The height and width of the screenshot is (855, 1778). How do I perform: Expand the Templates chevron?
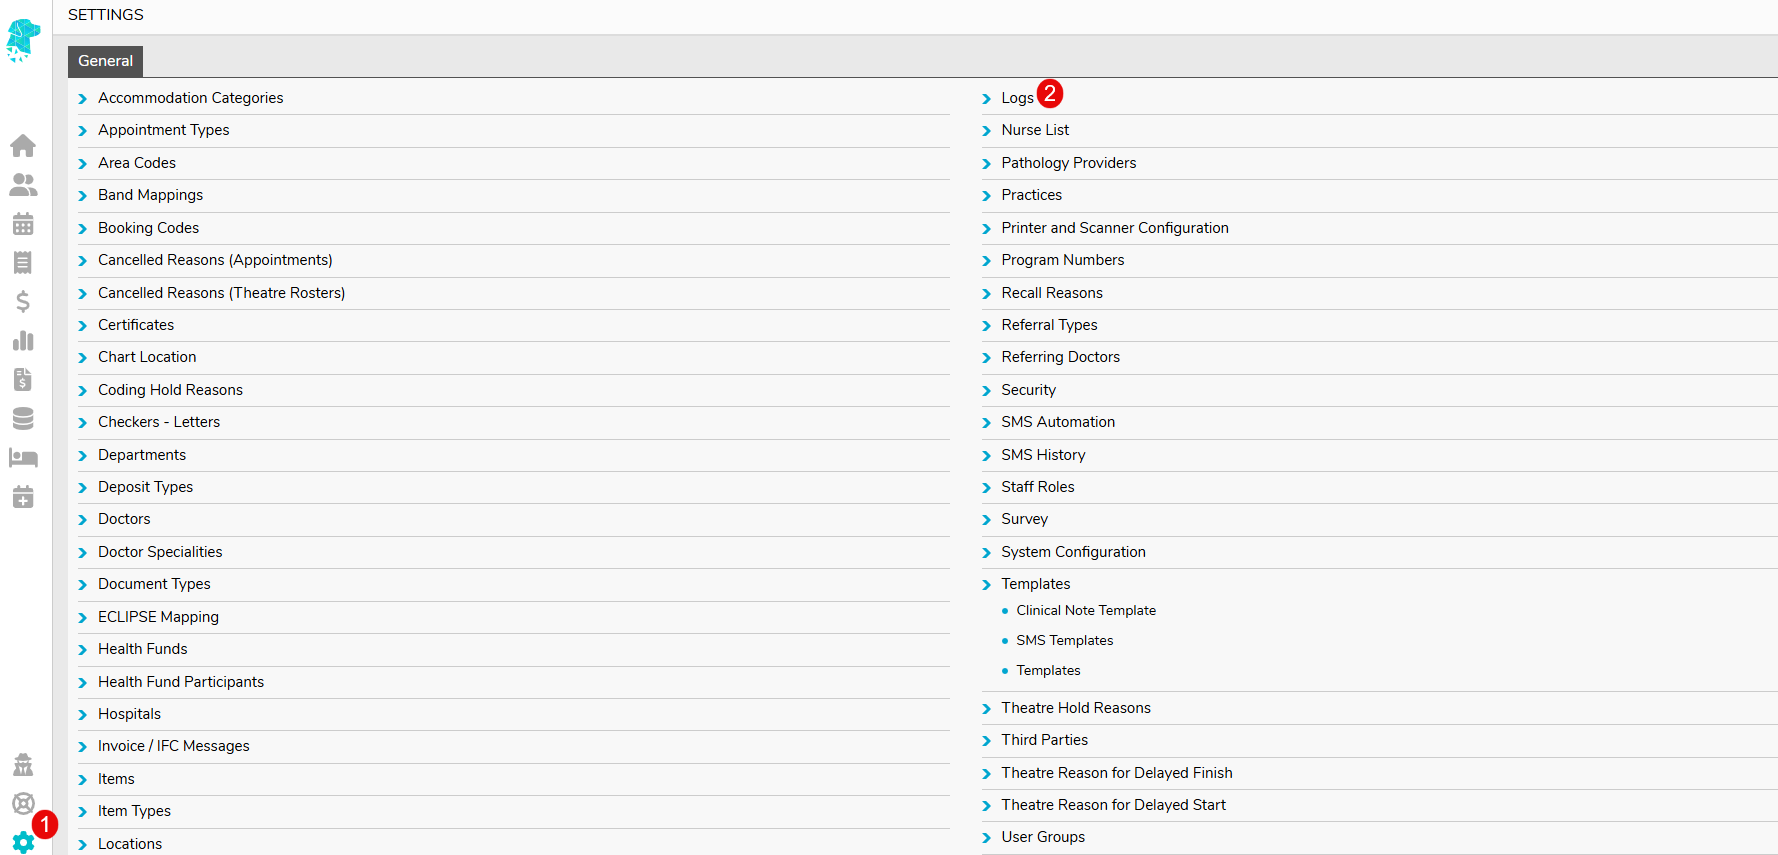[987, 585]
